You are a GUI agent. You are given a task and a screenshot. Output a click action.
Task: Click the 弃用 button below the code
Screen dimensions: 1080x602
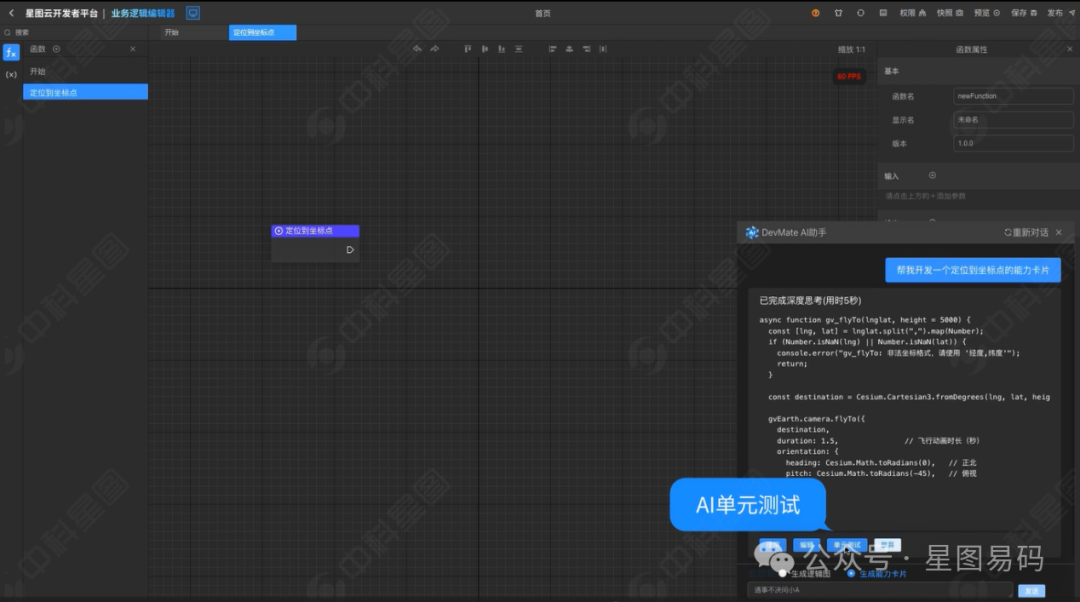click(887, 545)
